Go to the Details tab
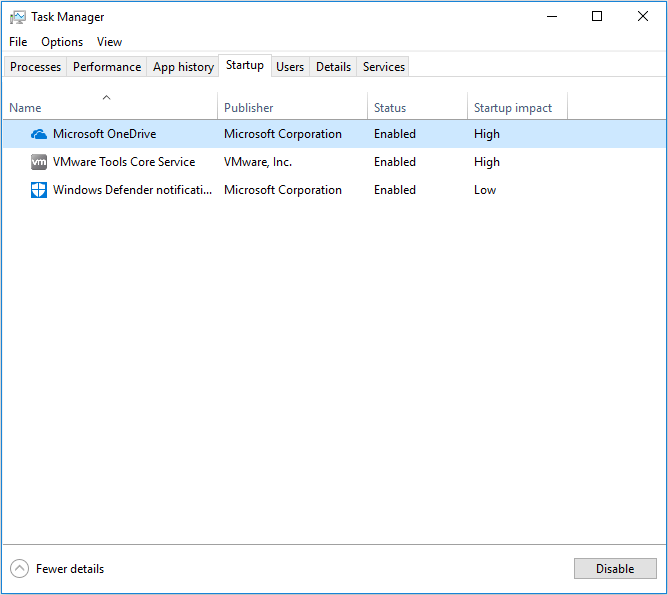The height and width of the screenshot is (595, 668). point(333,67)
